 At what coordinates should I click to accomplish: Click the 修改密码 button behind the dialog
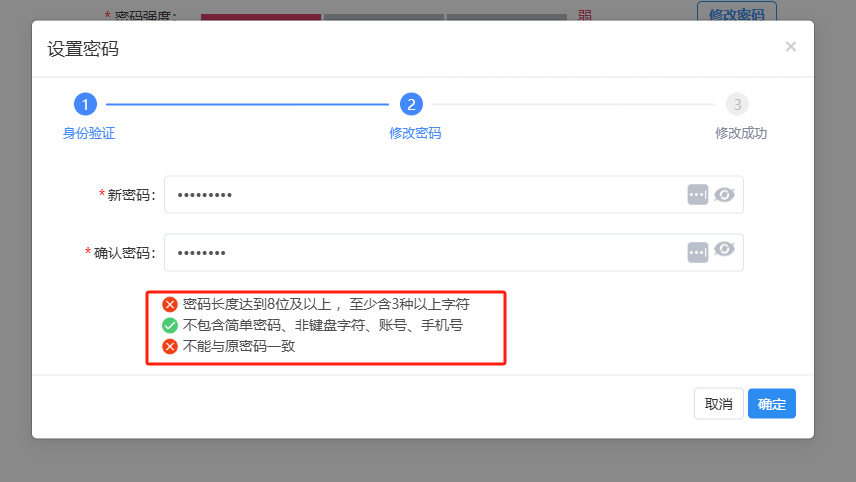click(x=736, y=12)
